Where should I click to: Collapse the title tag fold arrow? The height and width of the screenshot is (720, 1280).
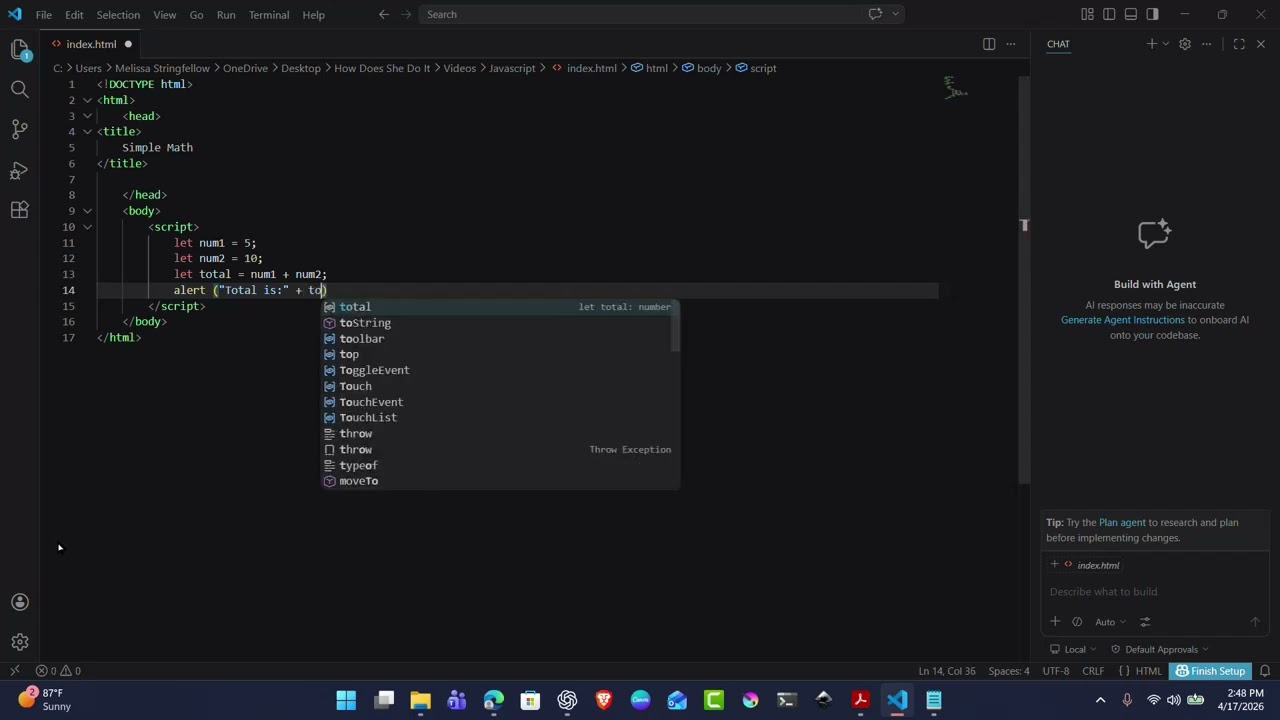pyautogui.click(x=87, y=131)
